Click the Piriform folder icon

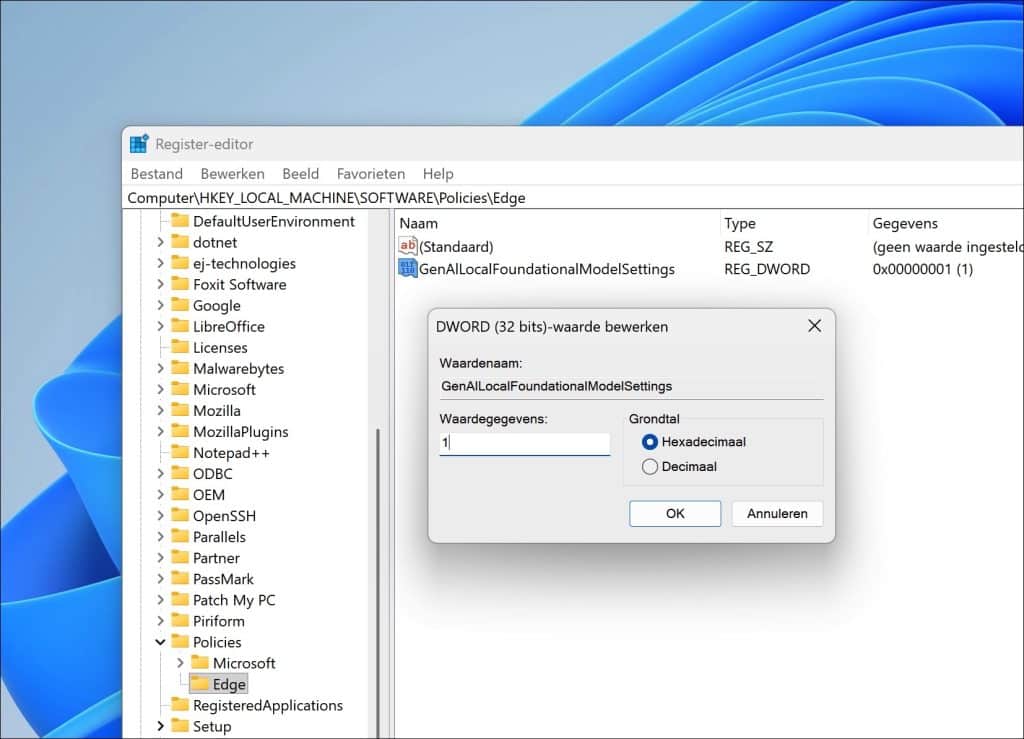[180, 621]
